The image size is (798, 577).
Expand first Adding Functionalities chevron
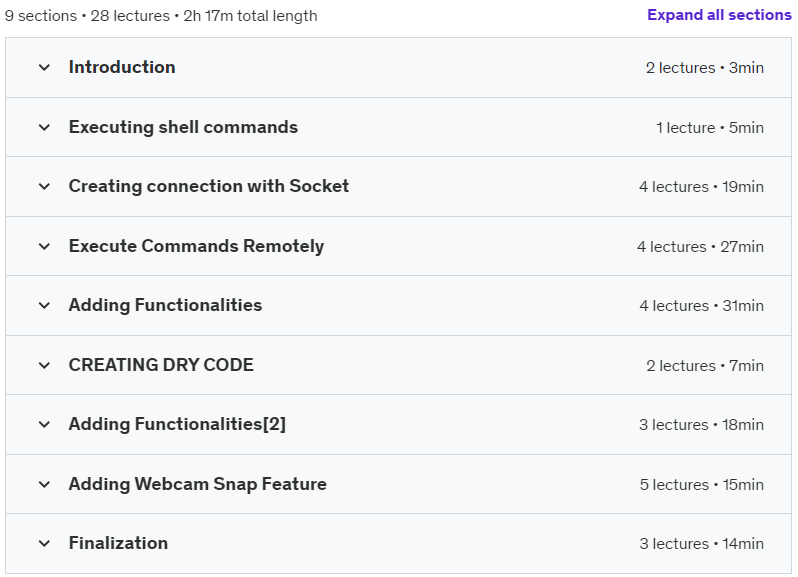[44, 305]
